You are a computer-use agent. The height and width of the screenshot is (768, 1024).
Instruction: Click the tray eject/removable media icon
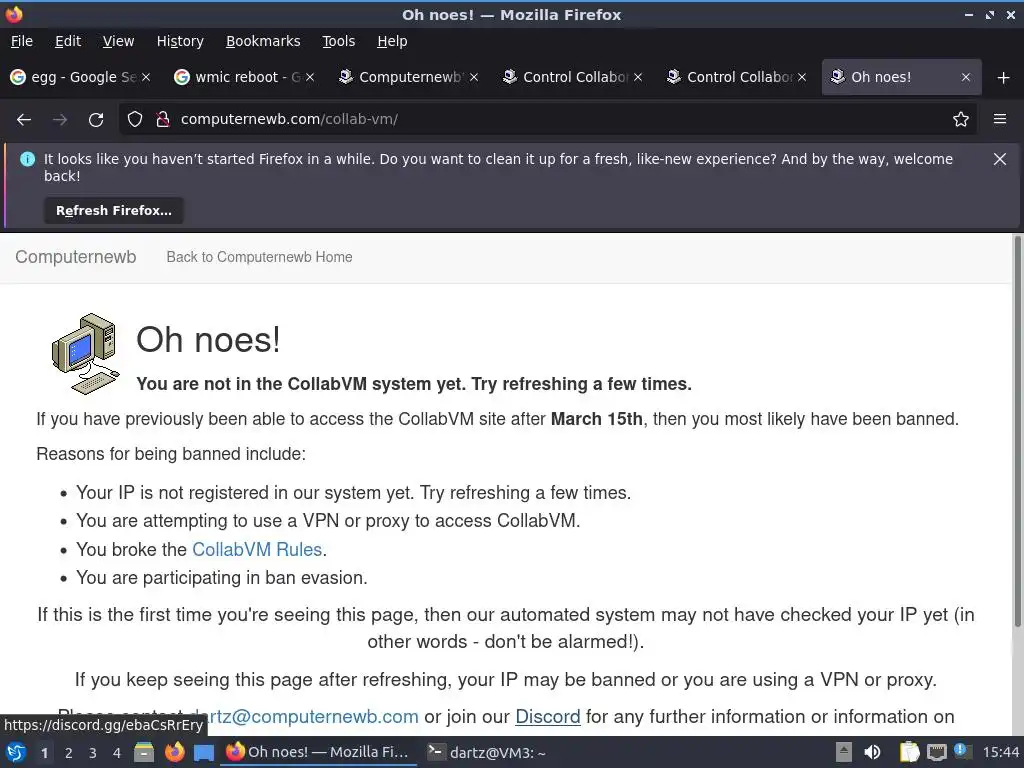pos(844,752)
